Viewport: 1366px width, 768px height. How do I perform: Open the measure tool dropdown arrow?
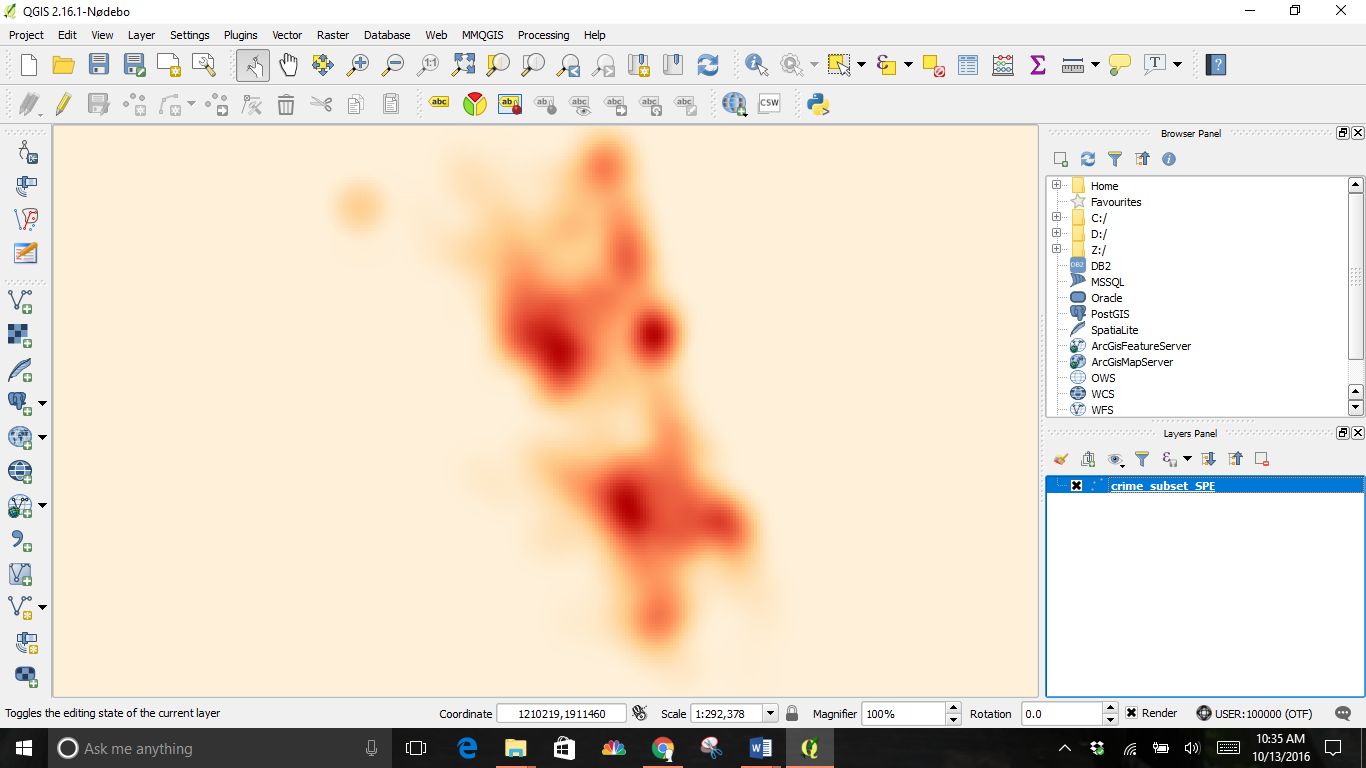[x=1093, y=64]
